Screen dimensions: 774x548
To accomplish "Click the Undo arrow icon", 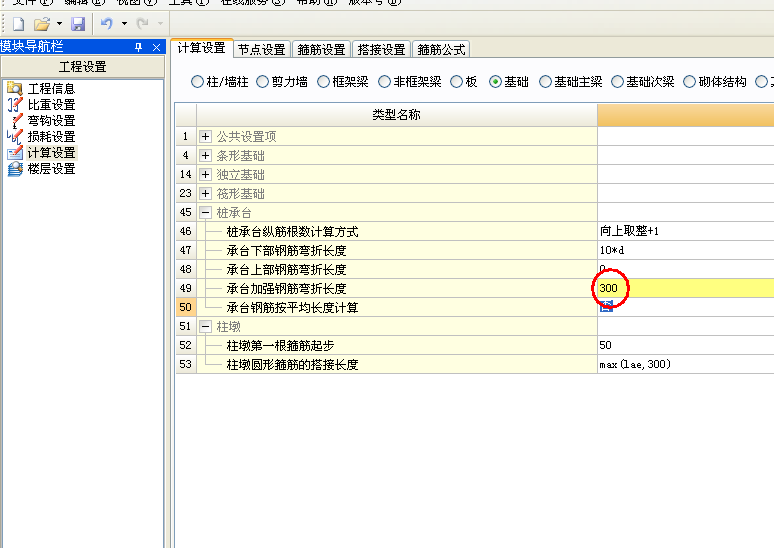I will 107,23.
